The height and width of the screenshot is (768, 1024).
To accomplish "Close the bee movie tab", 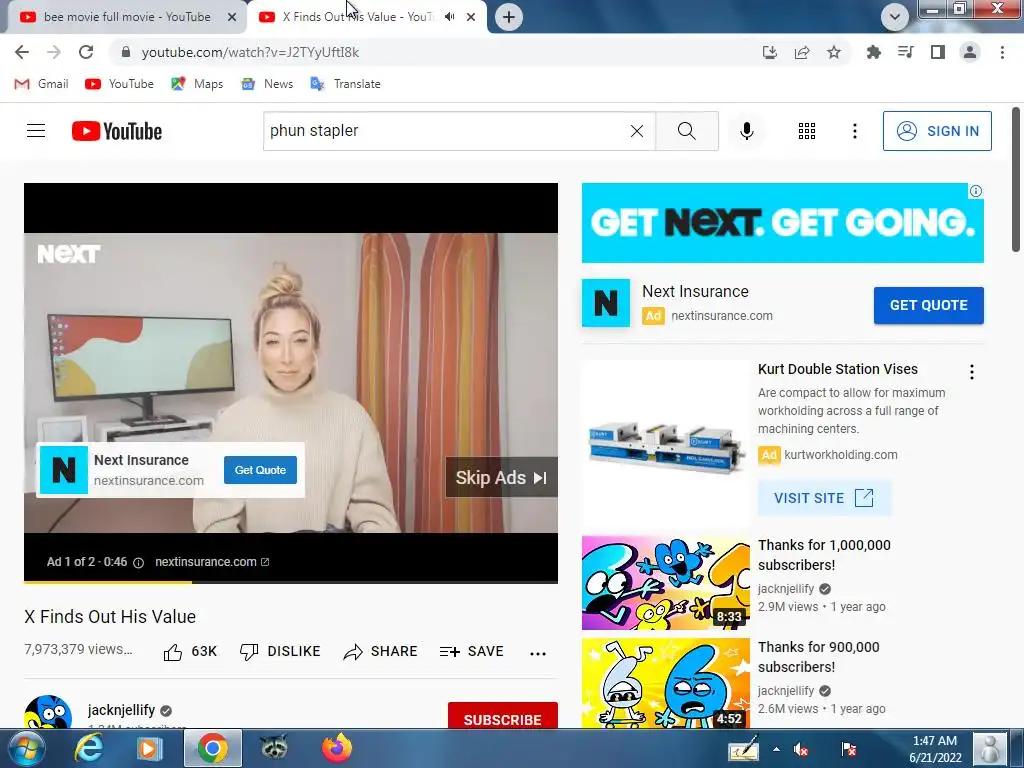I will tap(232, 18).
